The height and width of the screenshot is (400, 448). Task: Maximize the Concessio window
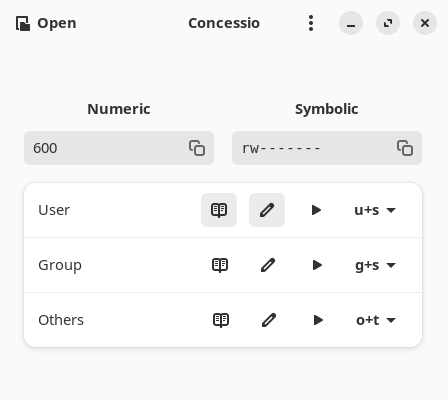tap(388, 23)
